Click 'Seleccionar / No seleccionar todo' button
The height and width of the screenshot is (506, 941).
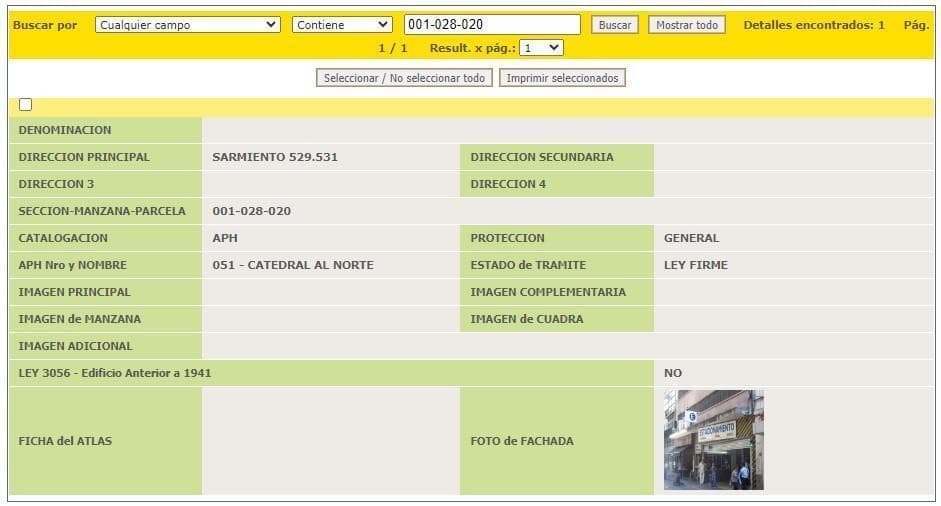coord(404,78)
